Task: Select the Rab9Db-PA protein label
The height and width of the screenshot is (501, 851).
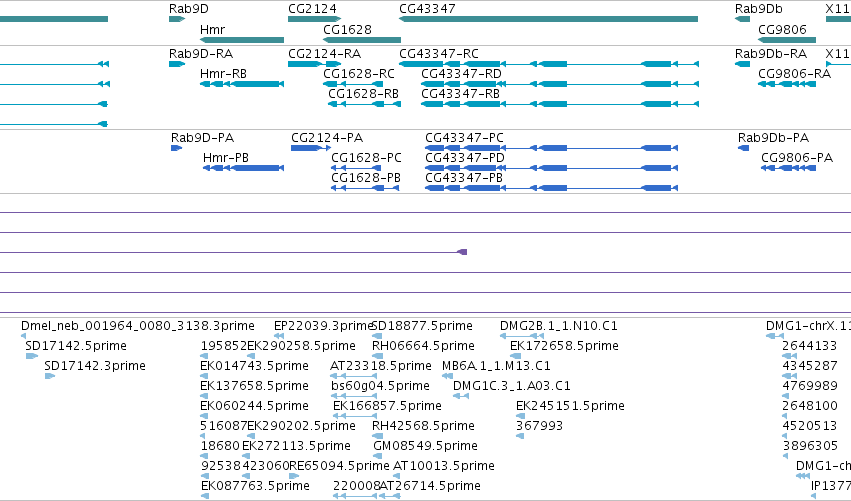Action: click(x=773, y=138)
